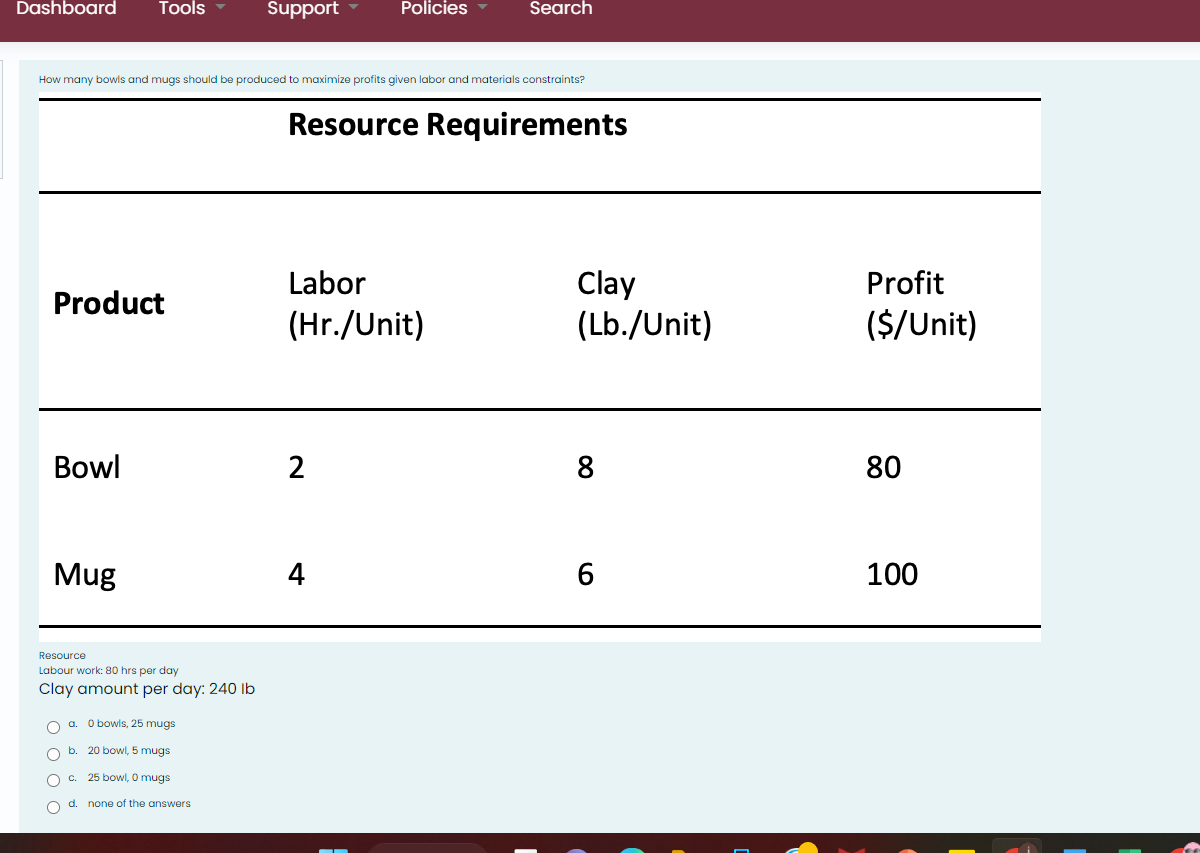Expand the Policies dropdown
Screen dimensions: 1200x853
(443, 10)
